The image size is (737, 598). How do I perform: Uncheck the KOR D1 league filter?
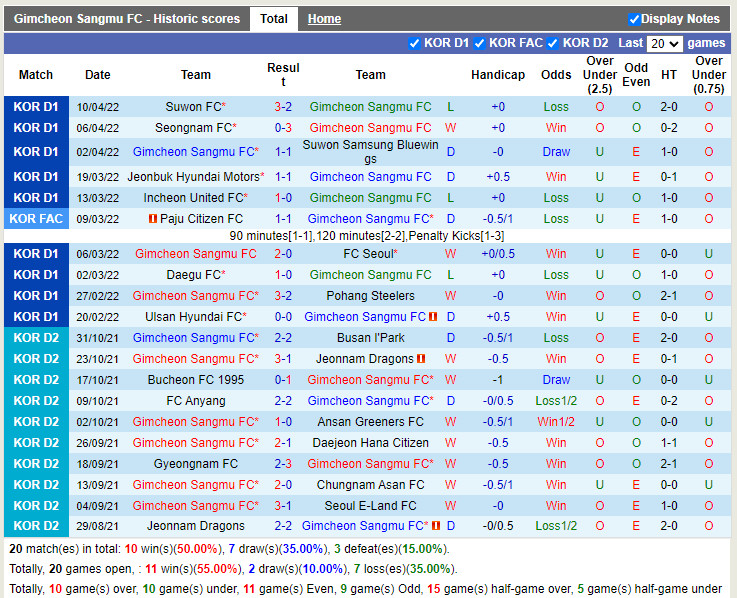pos(414,43)
